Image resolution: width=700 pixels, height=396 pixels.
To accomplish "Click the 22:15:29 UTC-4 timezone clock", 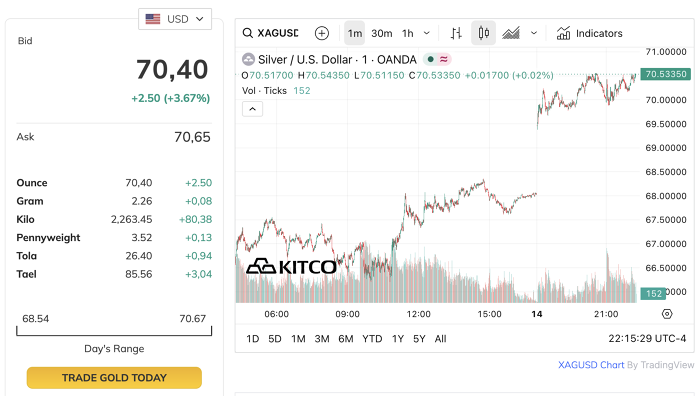I will (x=647, y=338).
